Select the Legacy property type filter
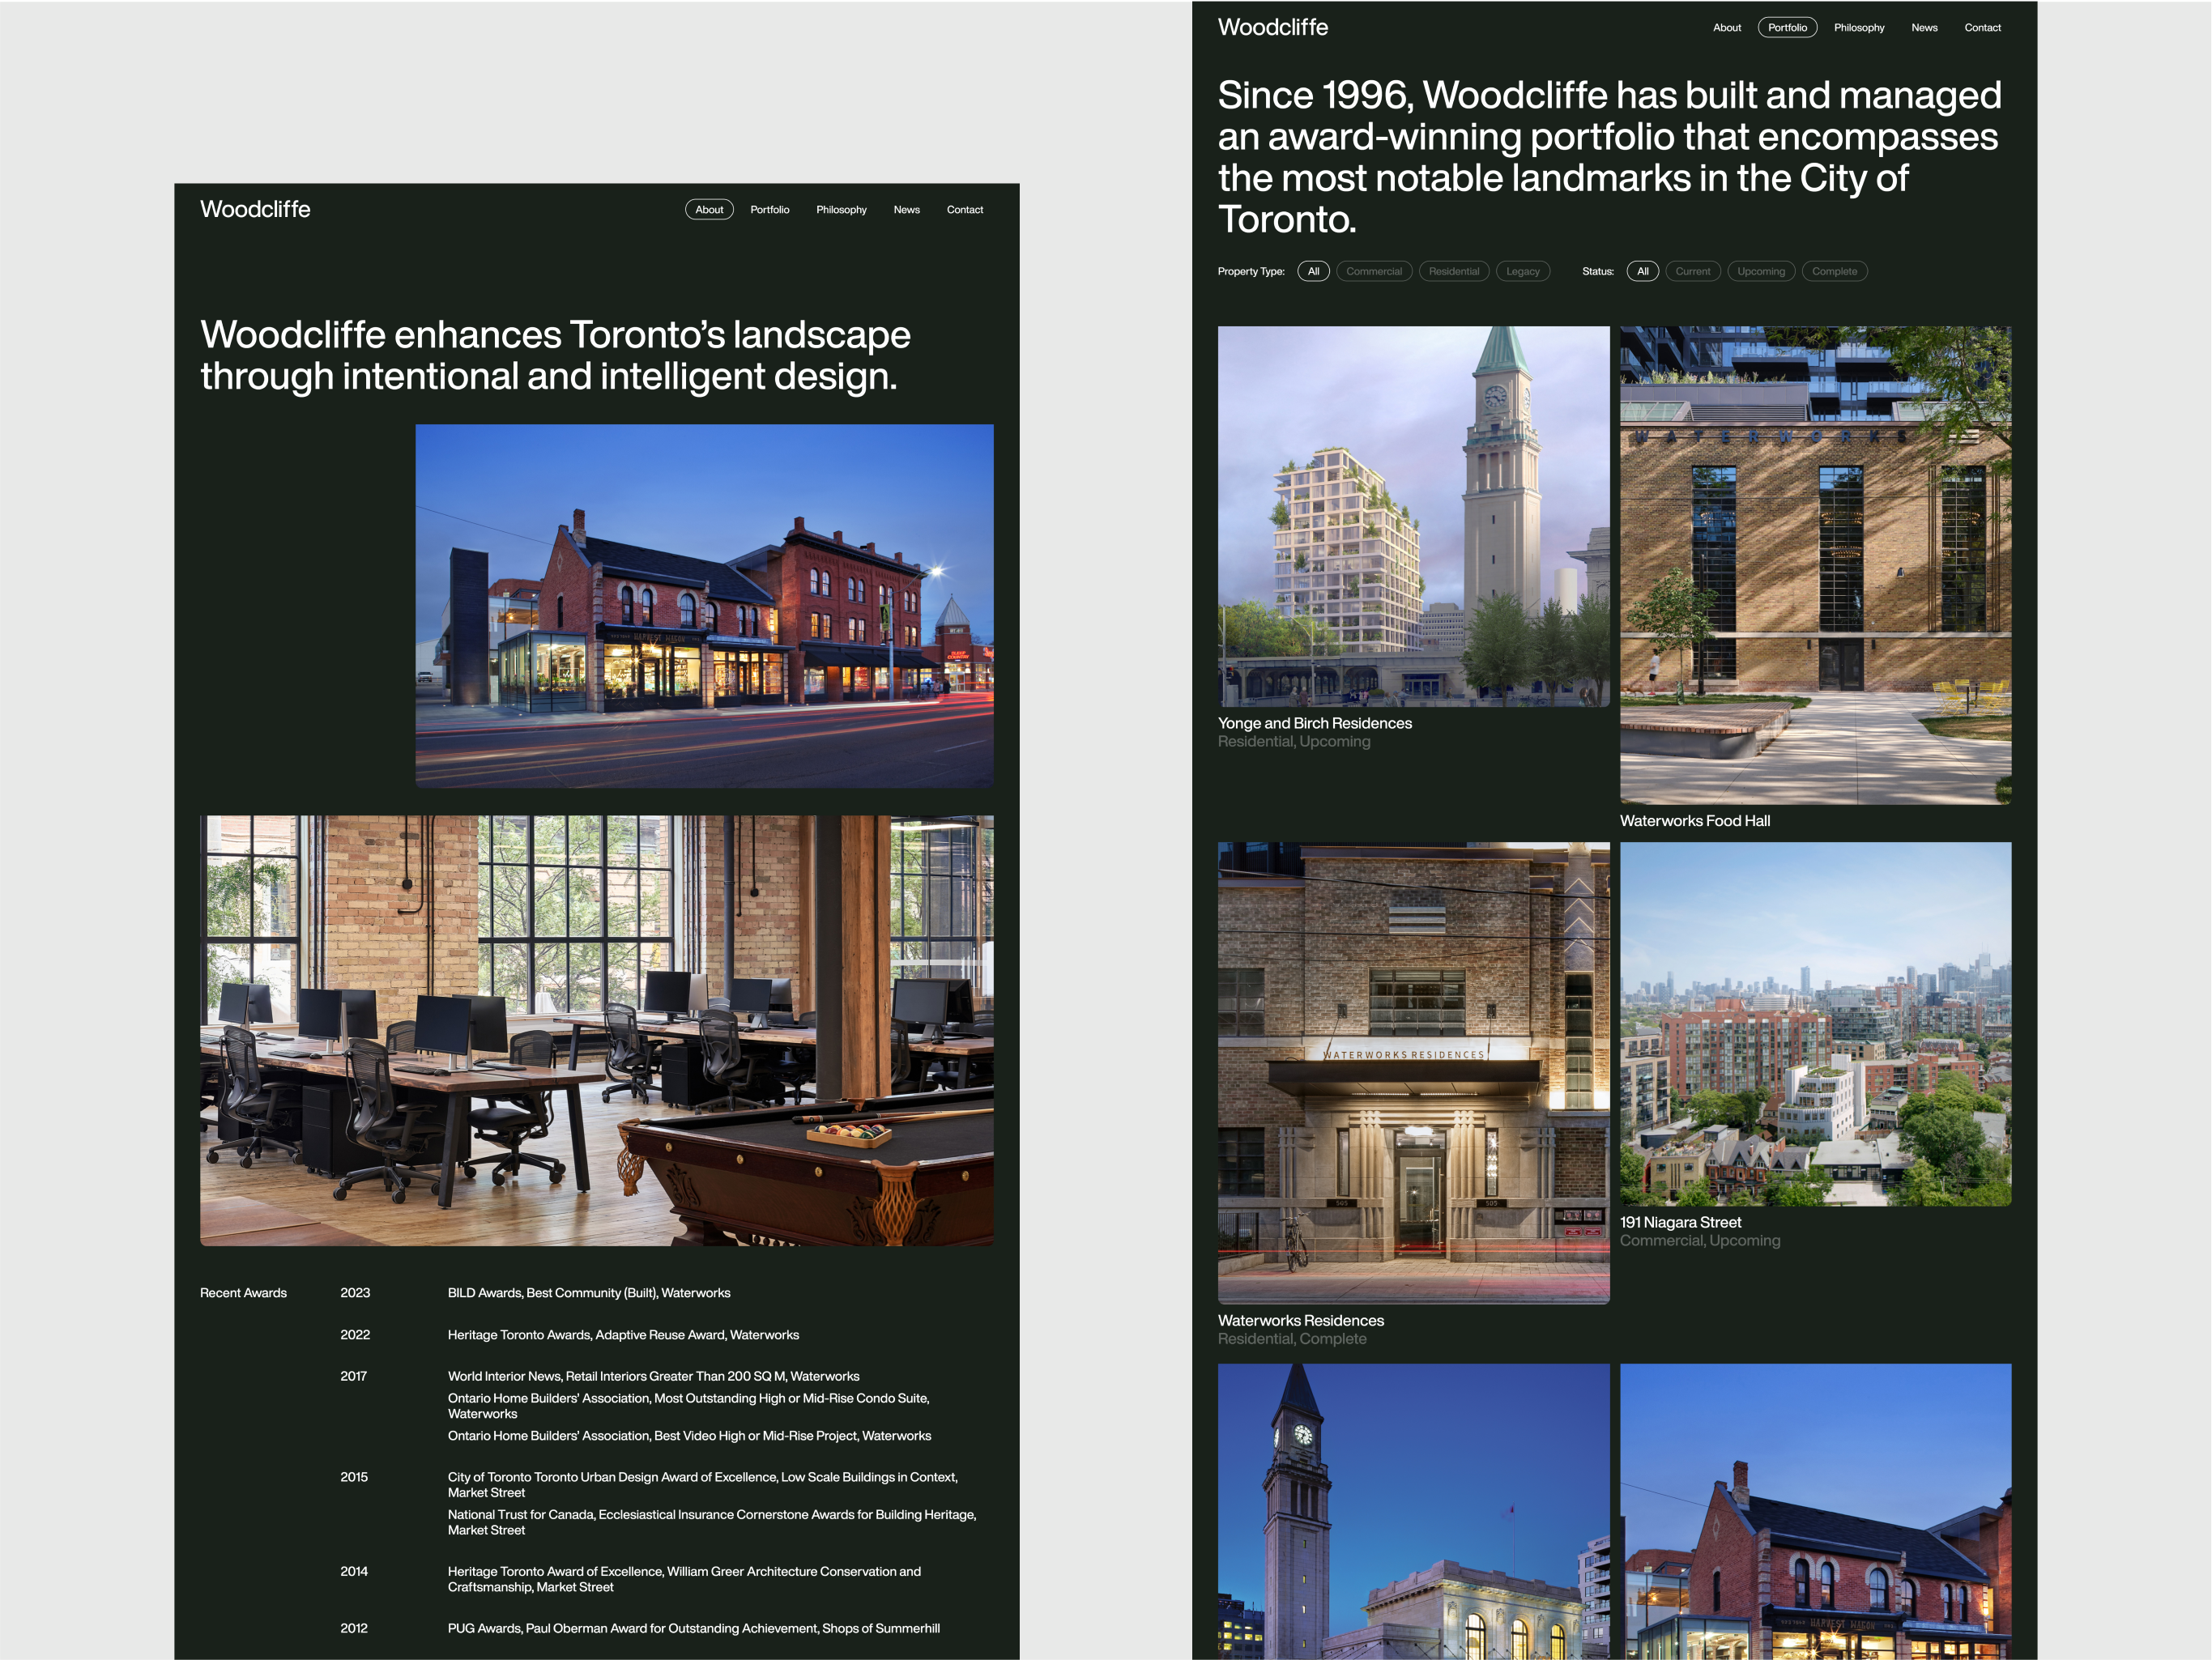The image size is (2212, 1660). pos(1522,271)
